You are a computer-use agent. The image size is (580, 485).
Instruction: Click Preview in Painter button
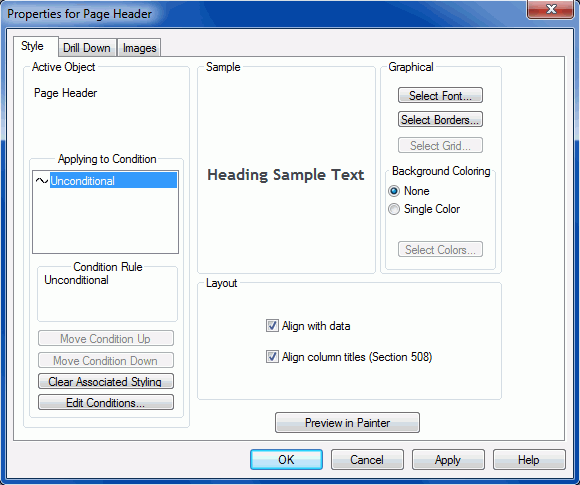(347, 422)
